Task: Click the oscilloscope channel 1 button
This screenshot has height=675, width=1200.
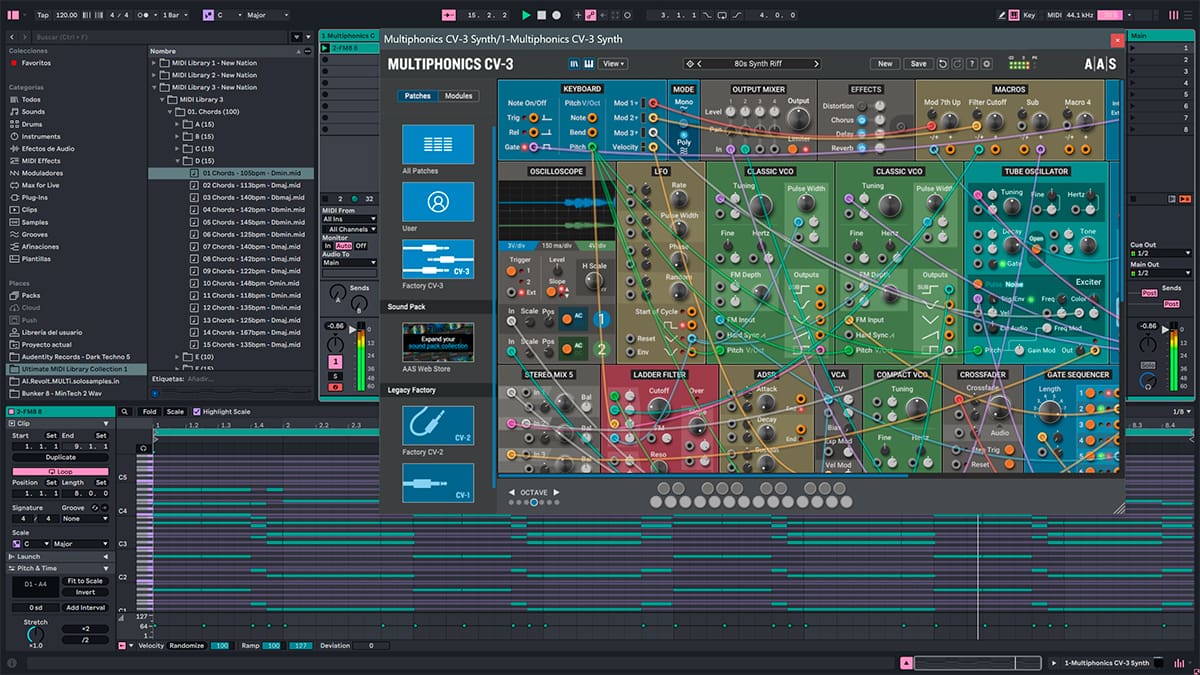Action: point(601,319)
